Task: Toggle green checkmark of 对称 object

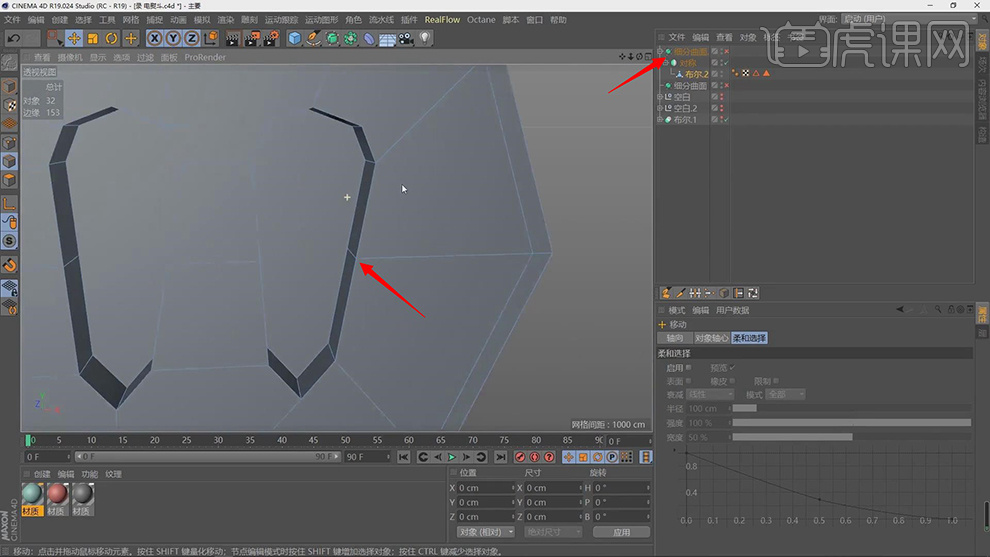Action: [x=726, y=63]
